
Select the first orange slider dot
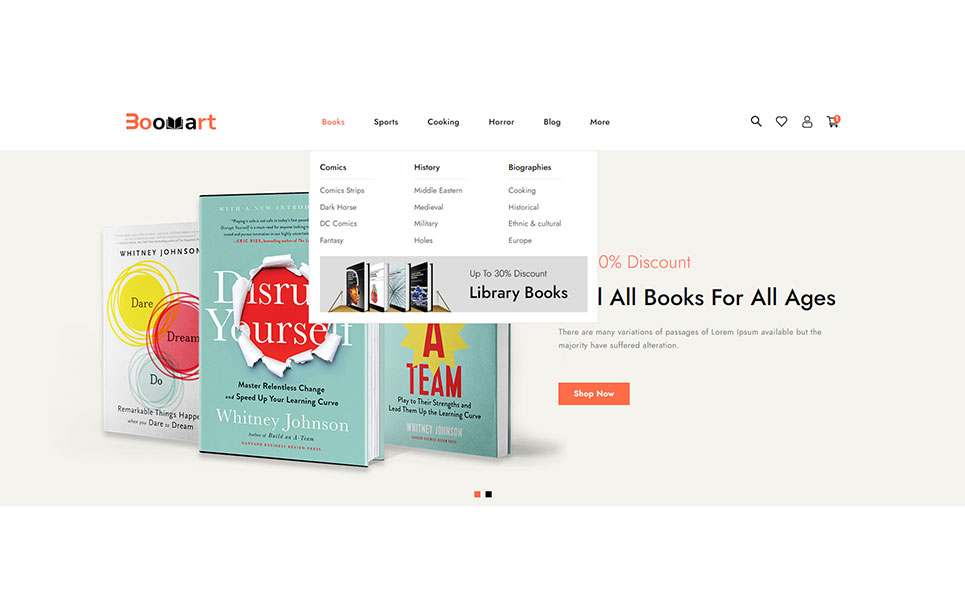coord(477,494)
